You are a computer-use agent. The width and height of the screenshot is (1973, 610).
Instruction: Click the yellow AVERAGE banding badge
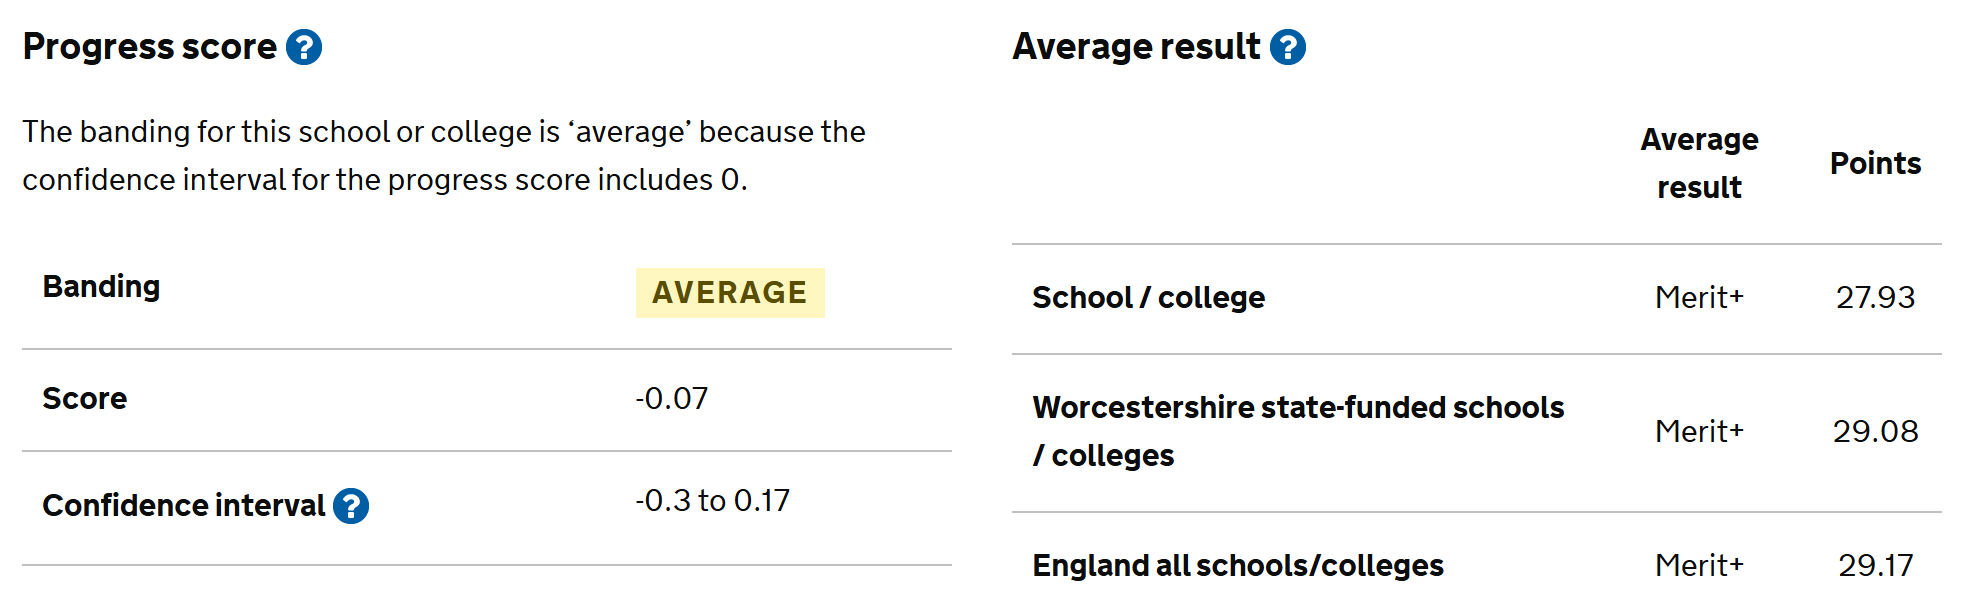pyautogui.click(x=730, y=293)
